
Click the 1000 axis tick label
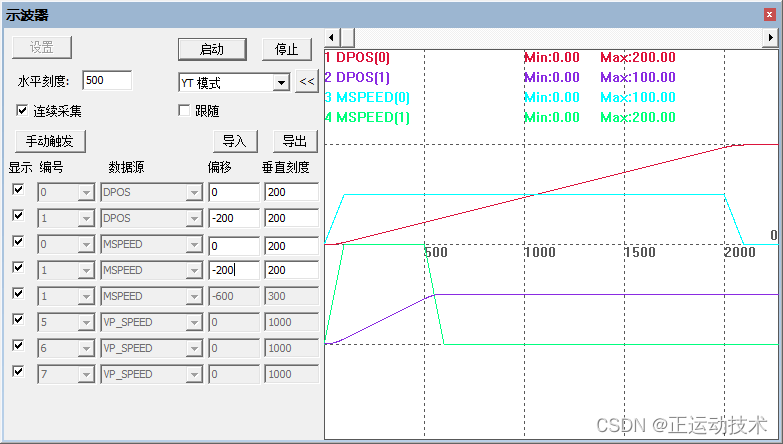click(x=540, y=252)
